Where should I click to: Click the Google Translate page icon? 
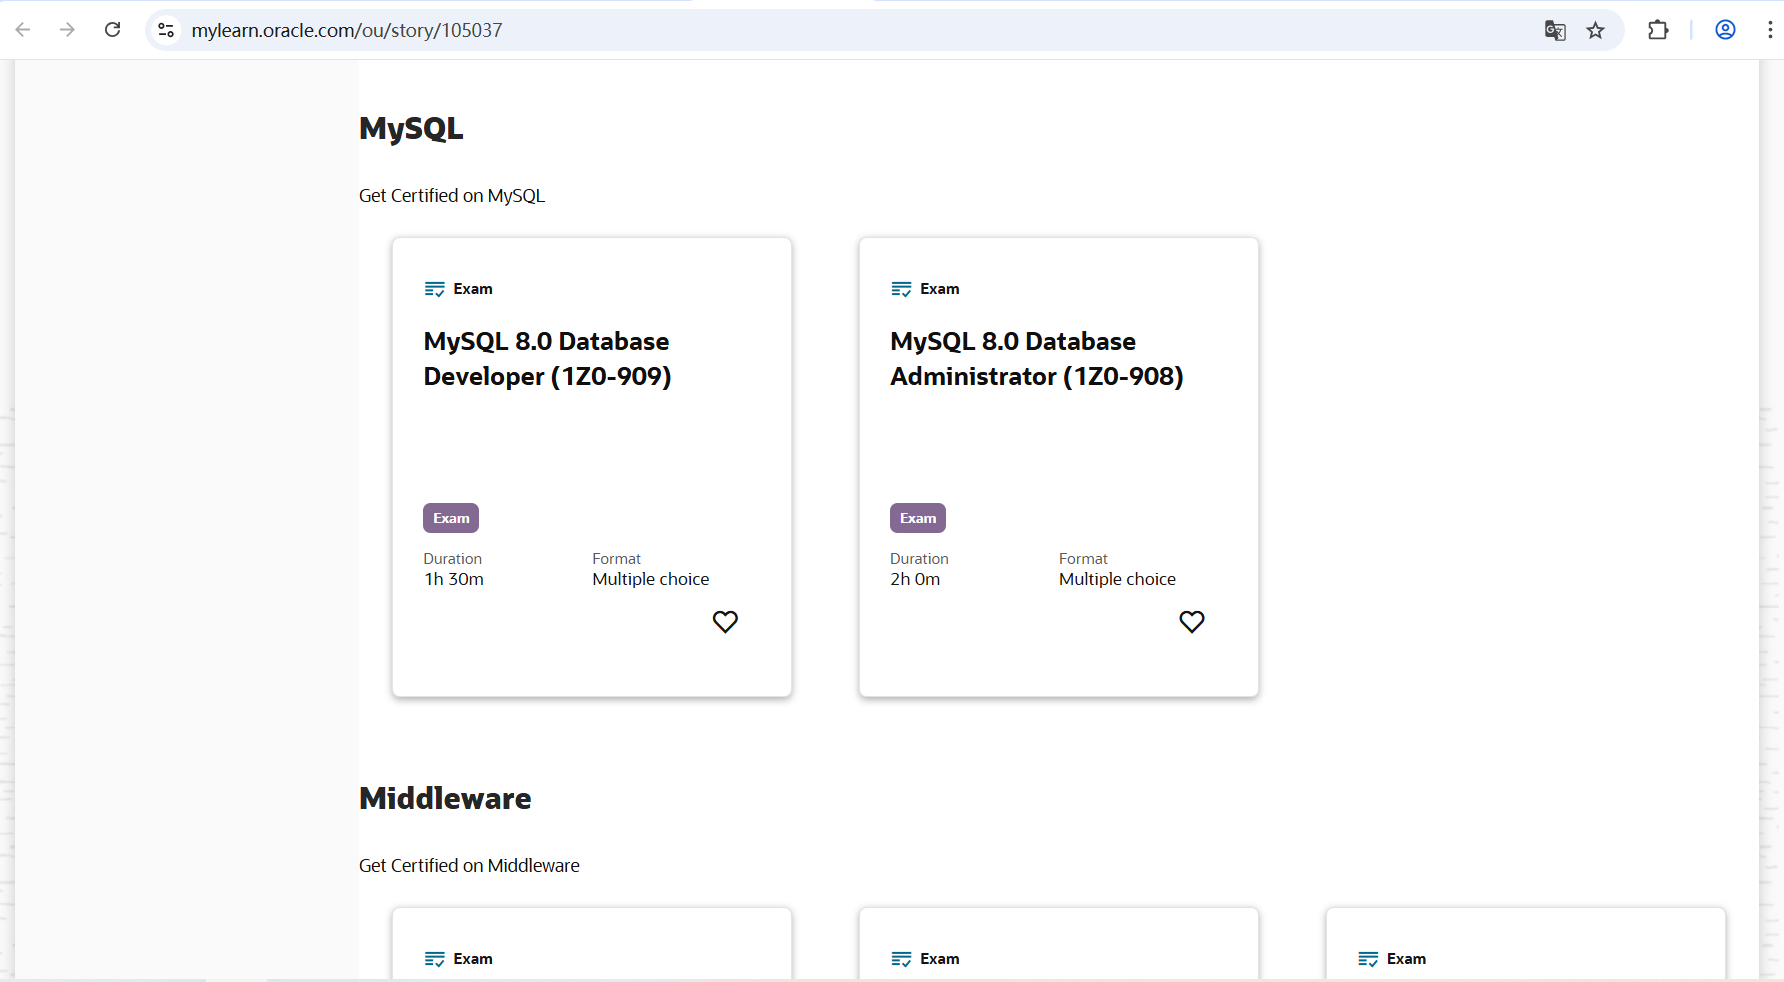click(1555, 30)
